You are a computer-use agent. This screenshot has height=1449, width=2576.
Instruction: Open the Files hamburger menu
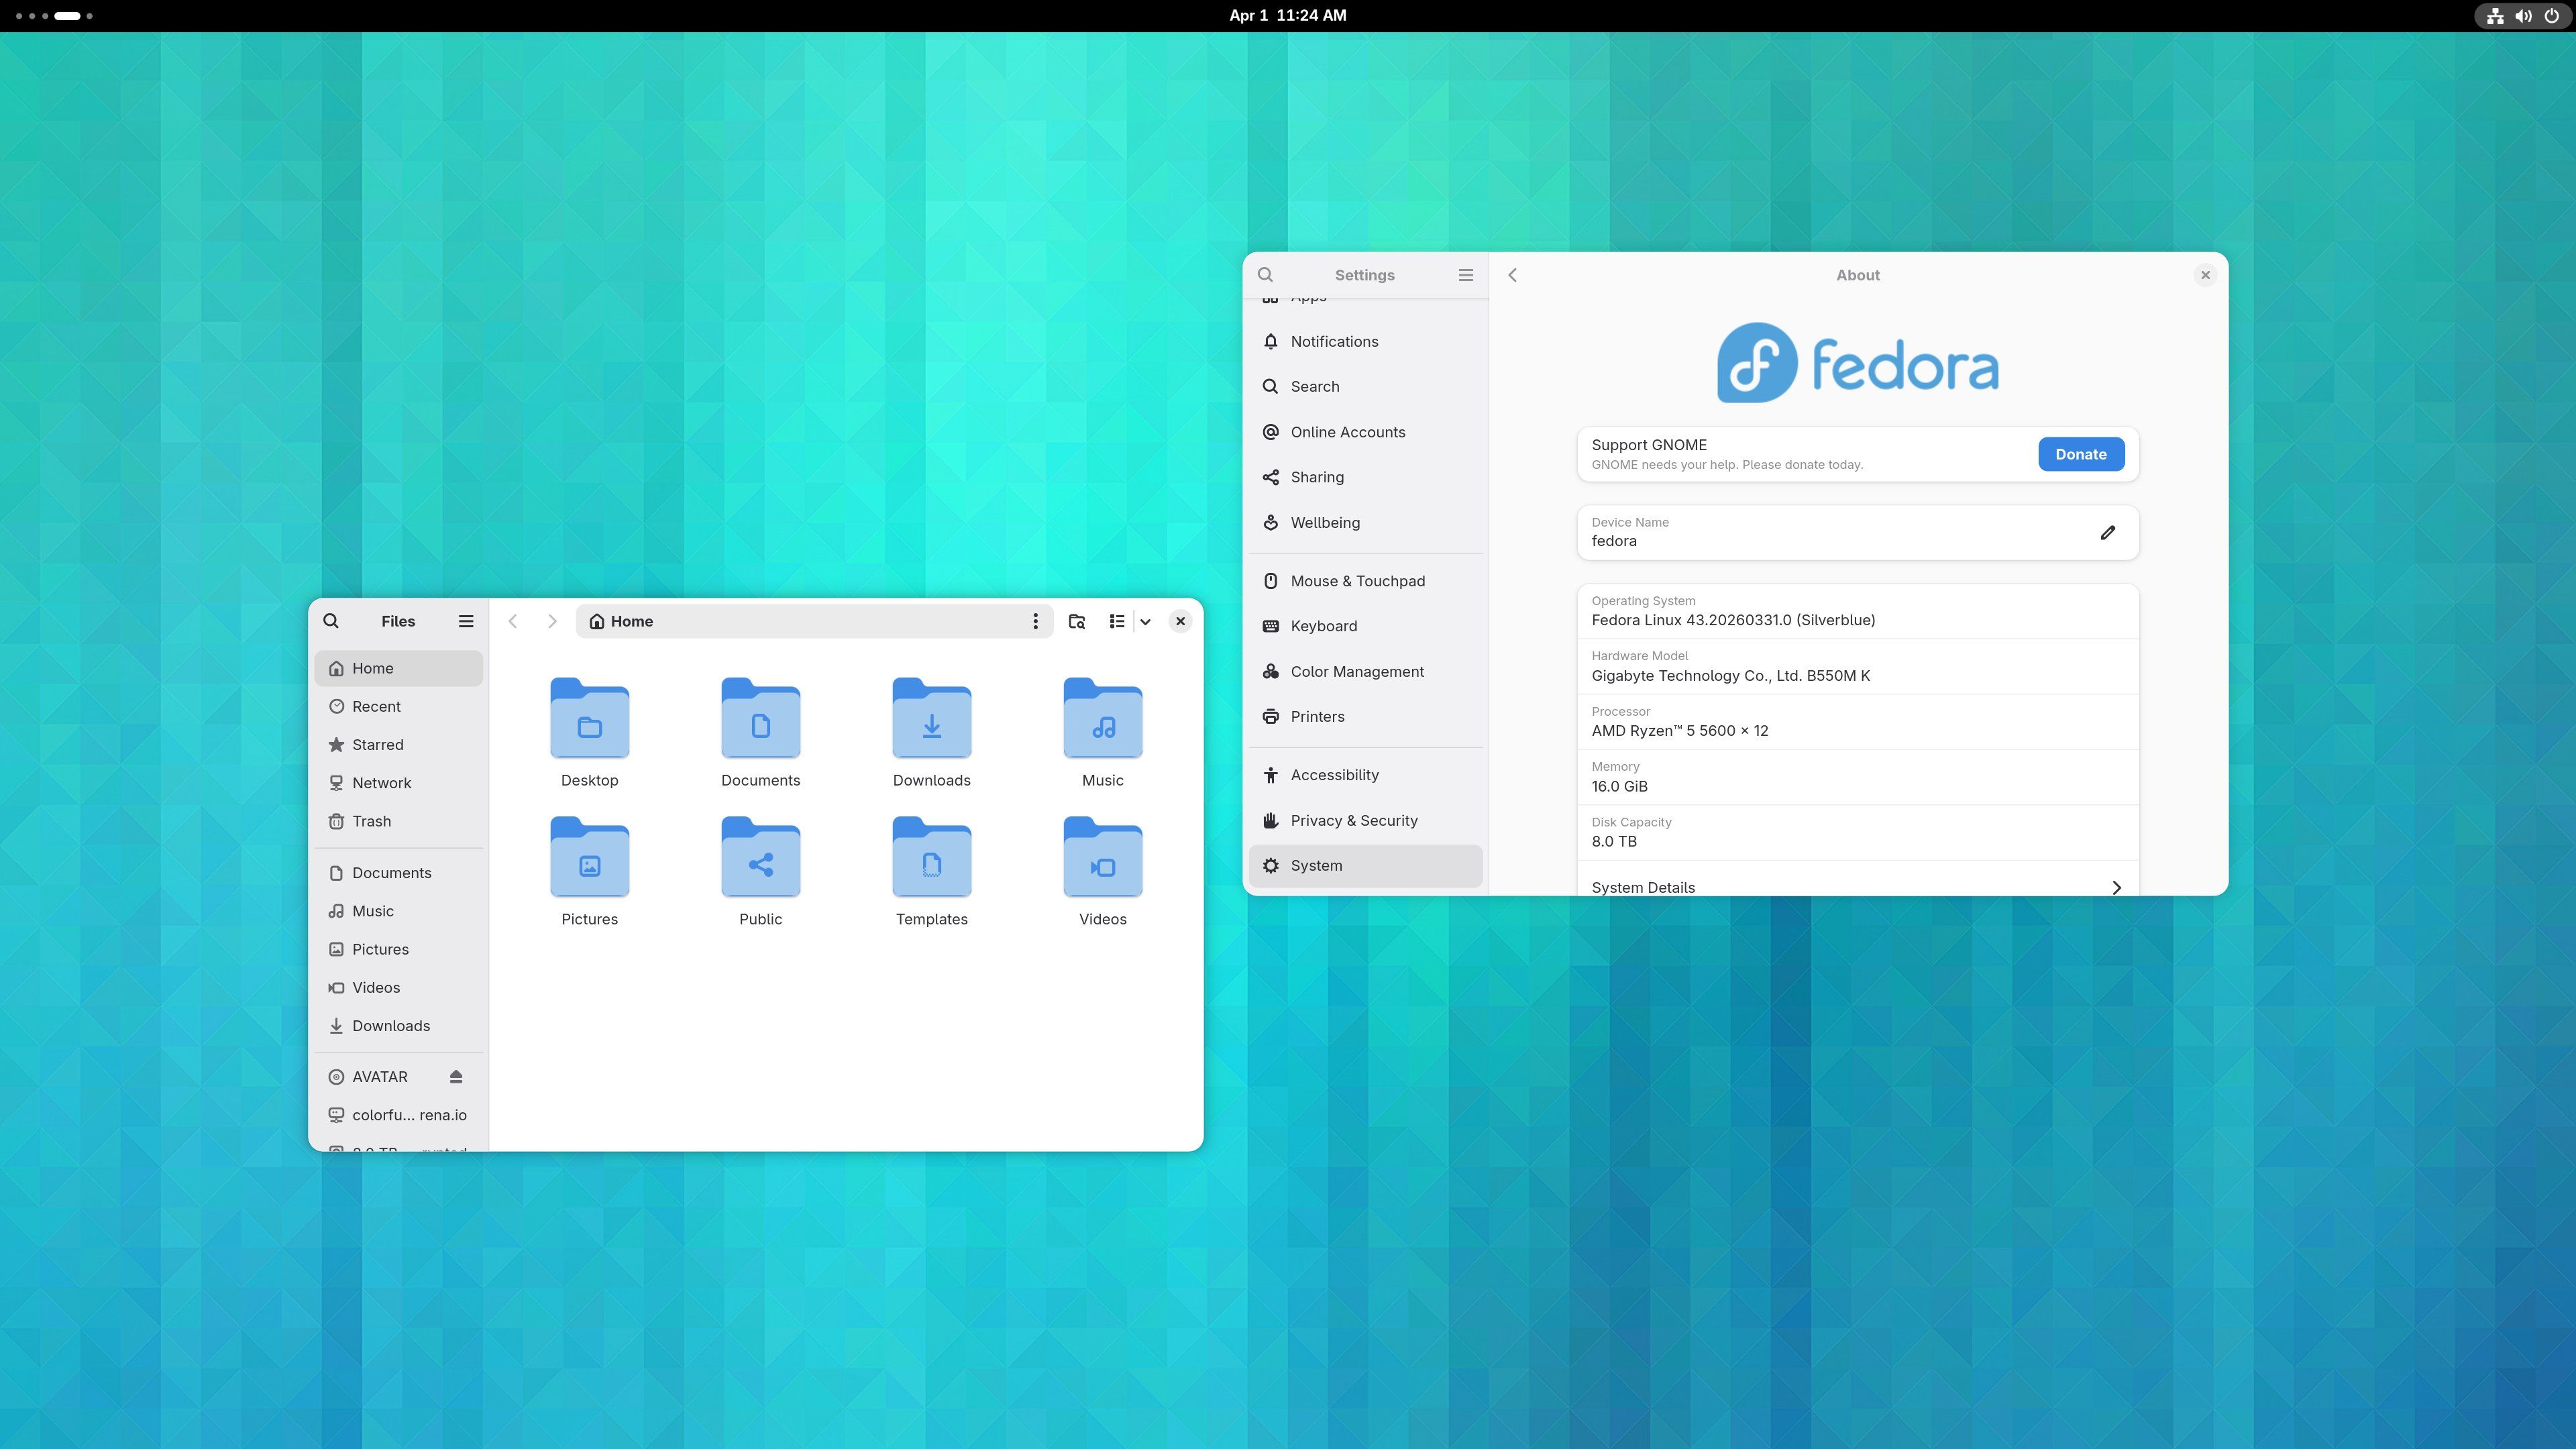466,621
